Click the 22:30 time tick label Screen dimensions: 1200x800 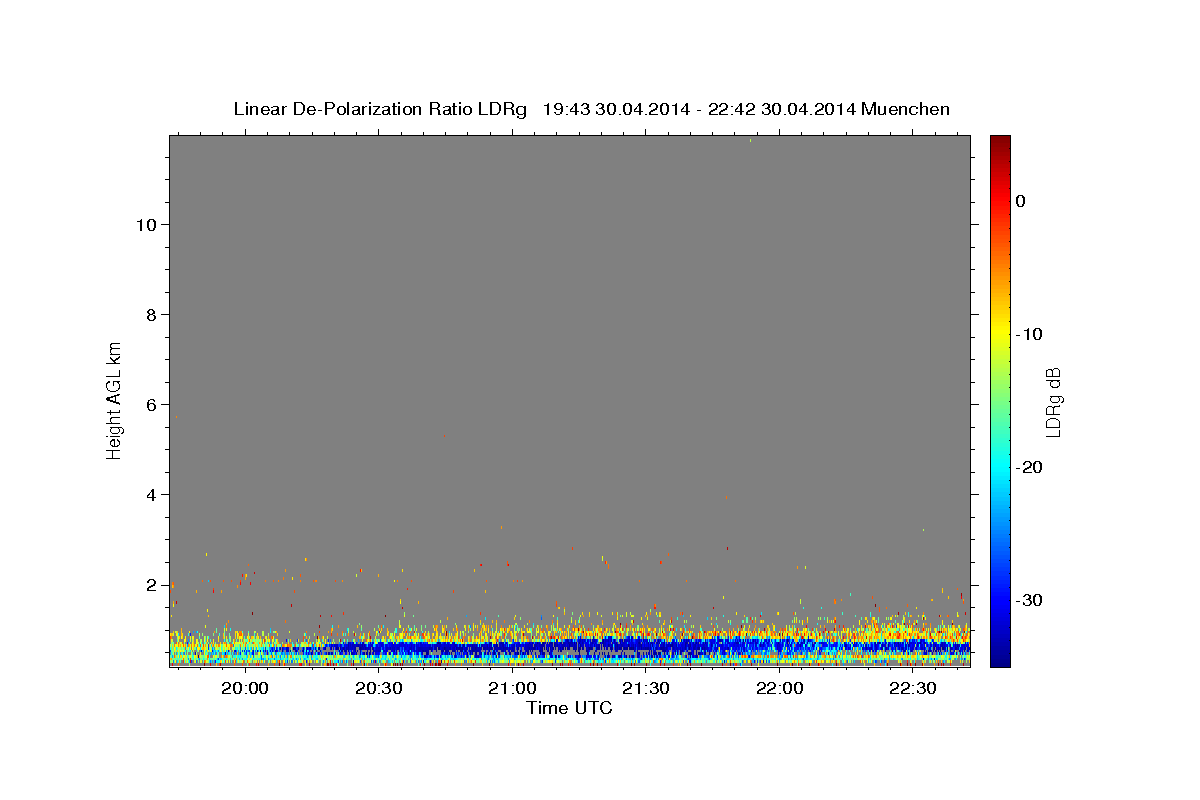click(x=913, y=688)
